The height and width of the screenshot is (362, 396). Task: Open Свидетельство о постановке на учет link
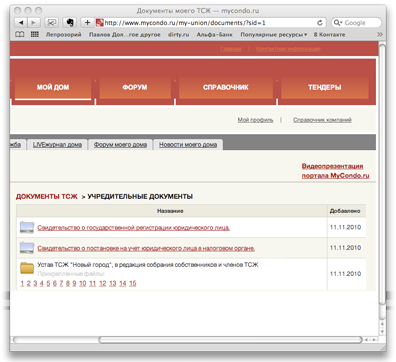tap(146, 248)
